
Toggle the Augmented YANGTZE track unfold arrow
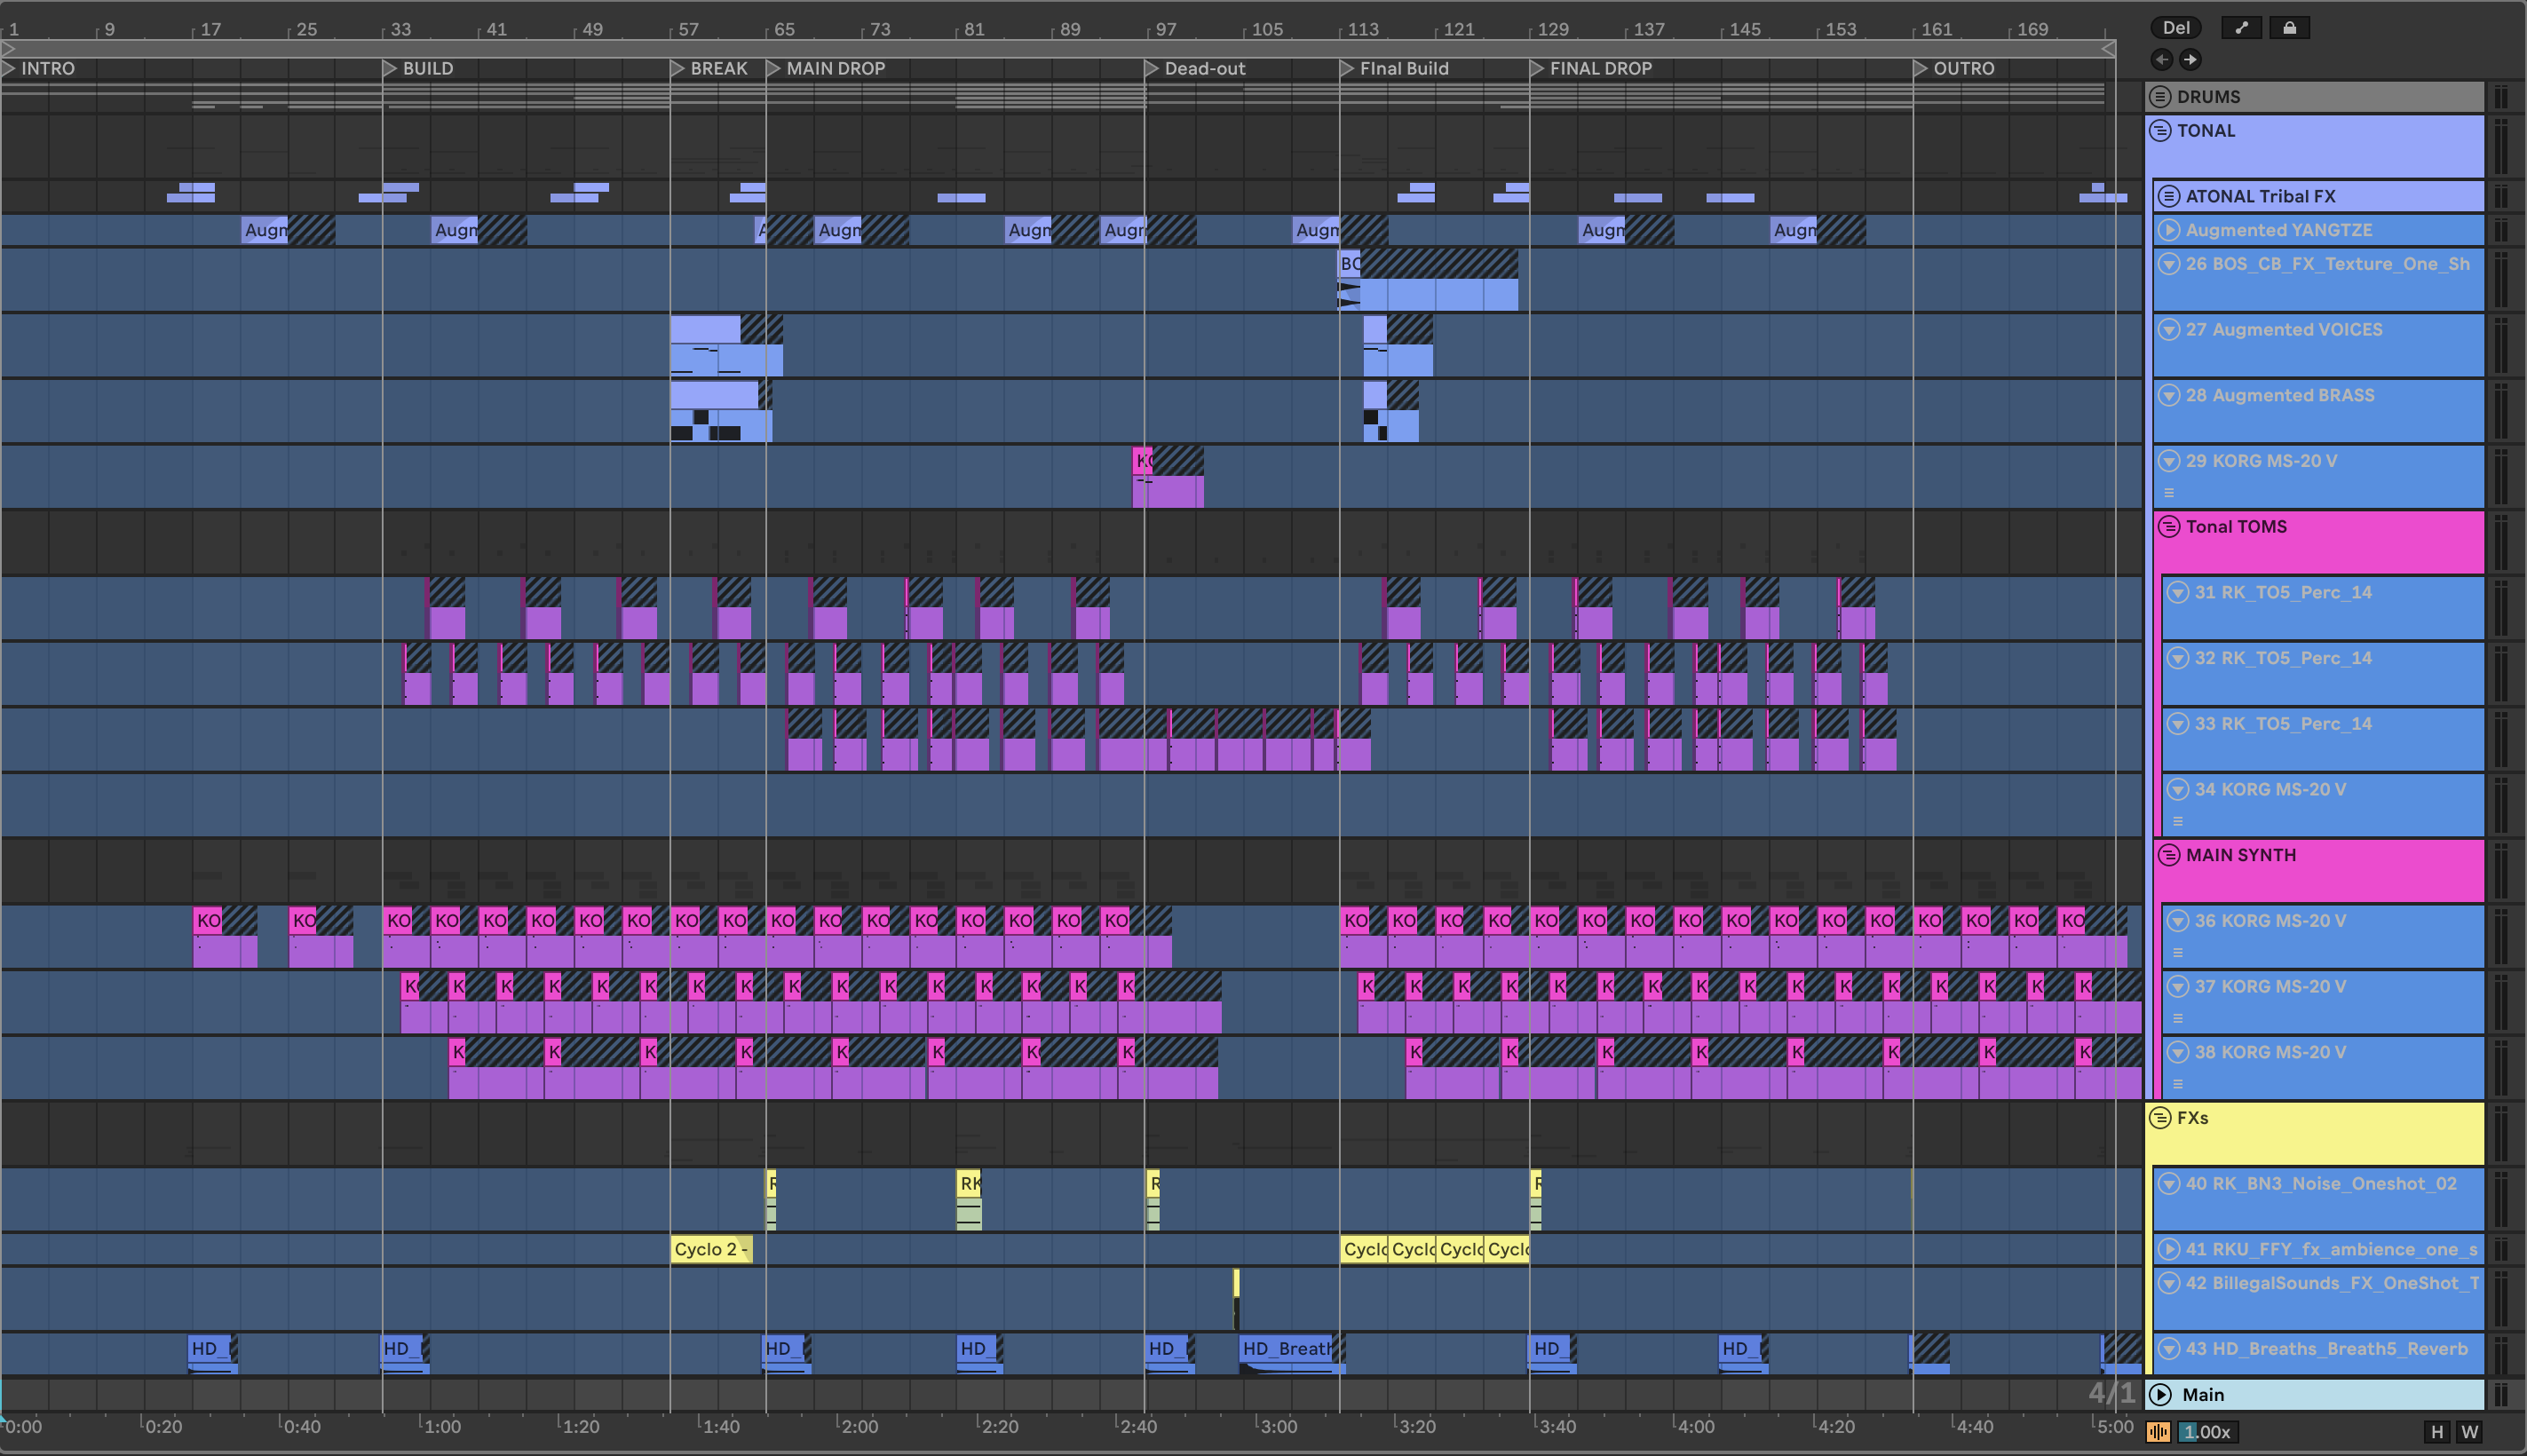[x=2169, y=230]
